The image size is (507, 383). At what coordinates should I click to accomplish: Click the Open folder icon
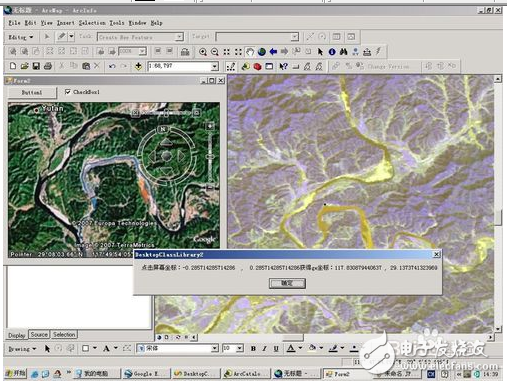pos(24,66)
